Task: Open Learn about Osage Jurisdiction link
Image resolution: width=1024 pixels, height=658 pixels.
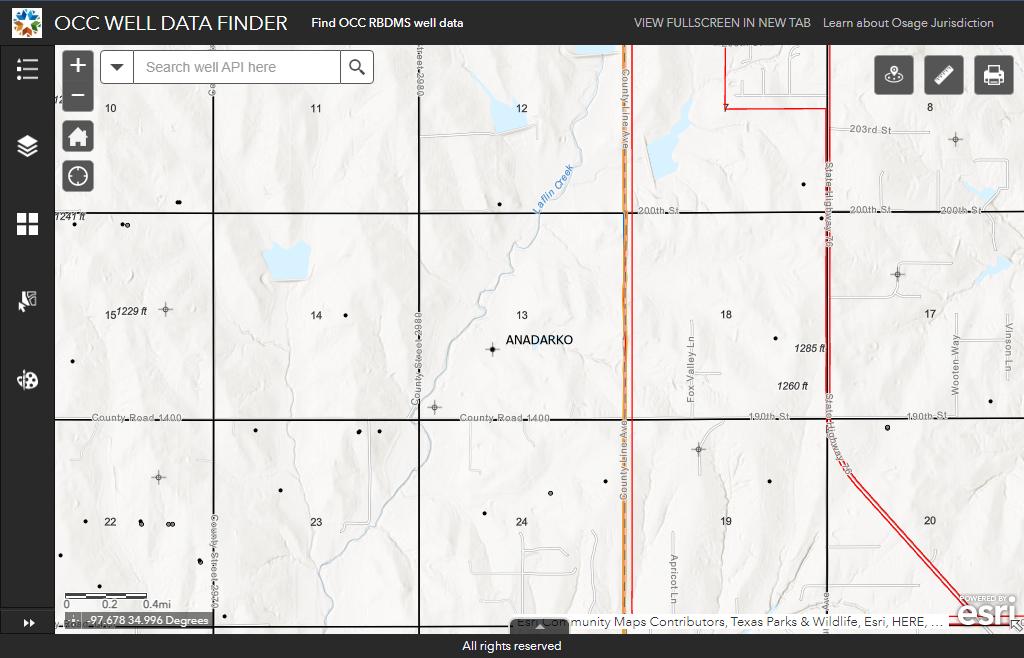Action: pyautogui.click(x=908, y=23)
